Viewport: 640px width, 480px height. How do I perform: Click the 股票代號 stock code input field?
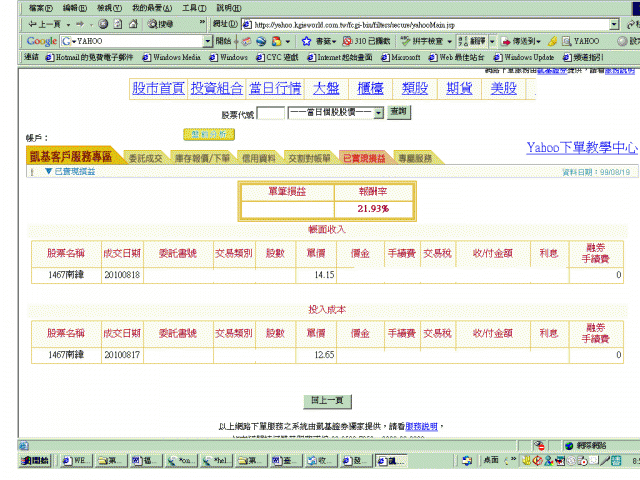pyautogui.click(x=270, y=113)
